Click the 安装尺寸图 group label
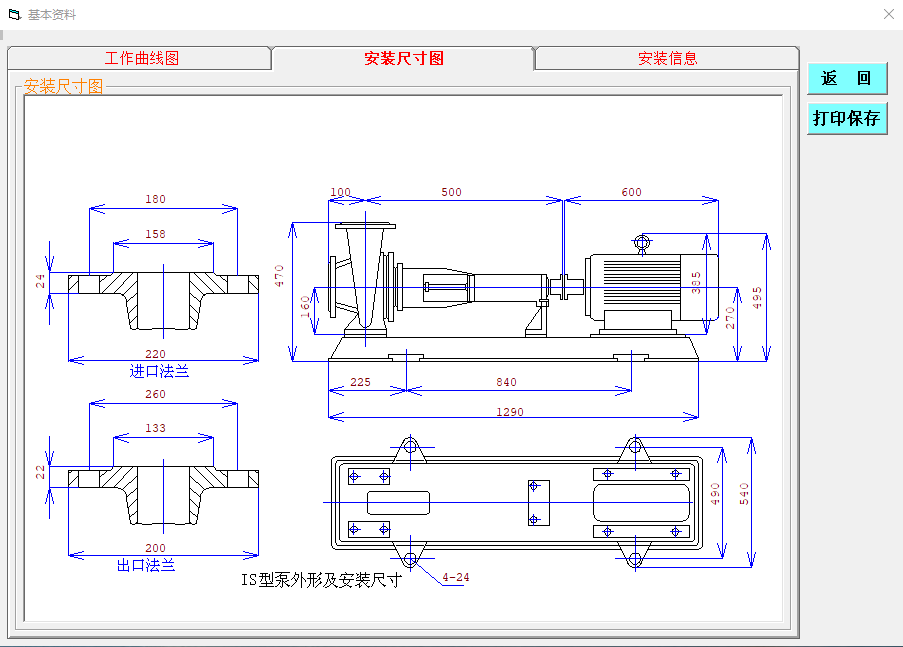Screen dimensions: 903x647 pos(63,86)
